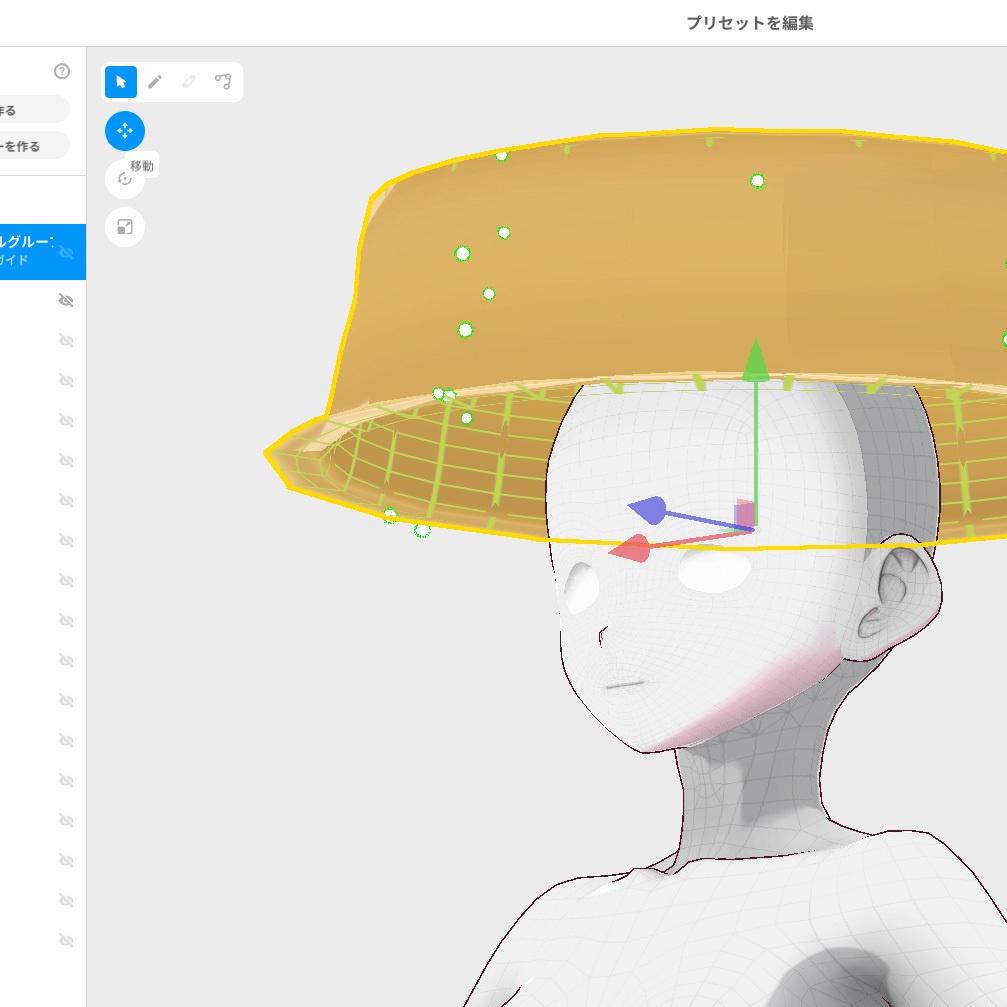
Task: Select the control point editing tool
Action: pos(223,82)
